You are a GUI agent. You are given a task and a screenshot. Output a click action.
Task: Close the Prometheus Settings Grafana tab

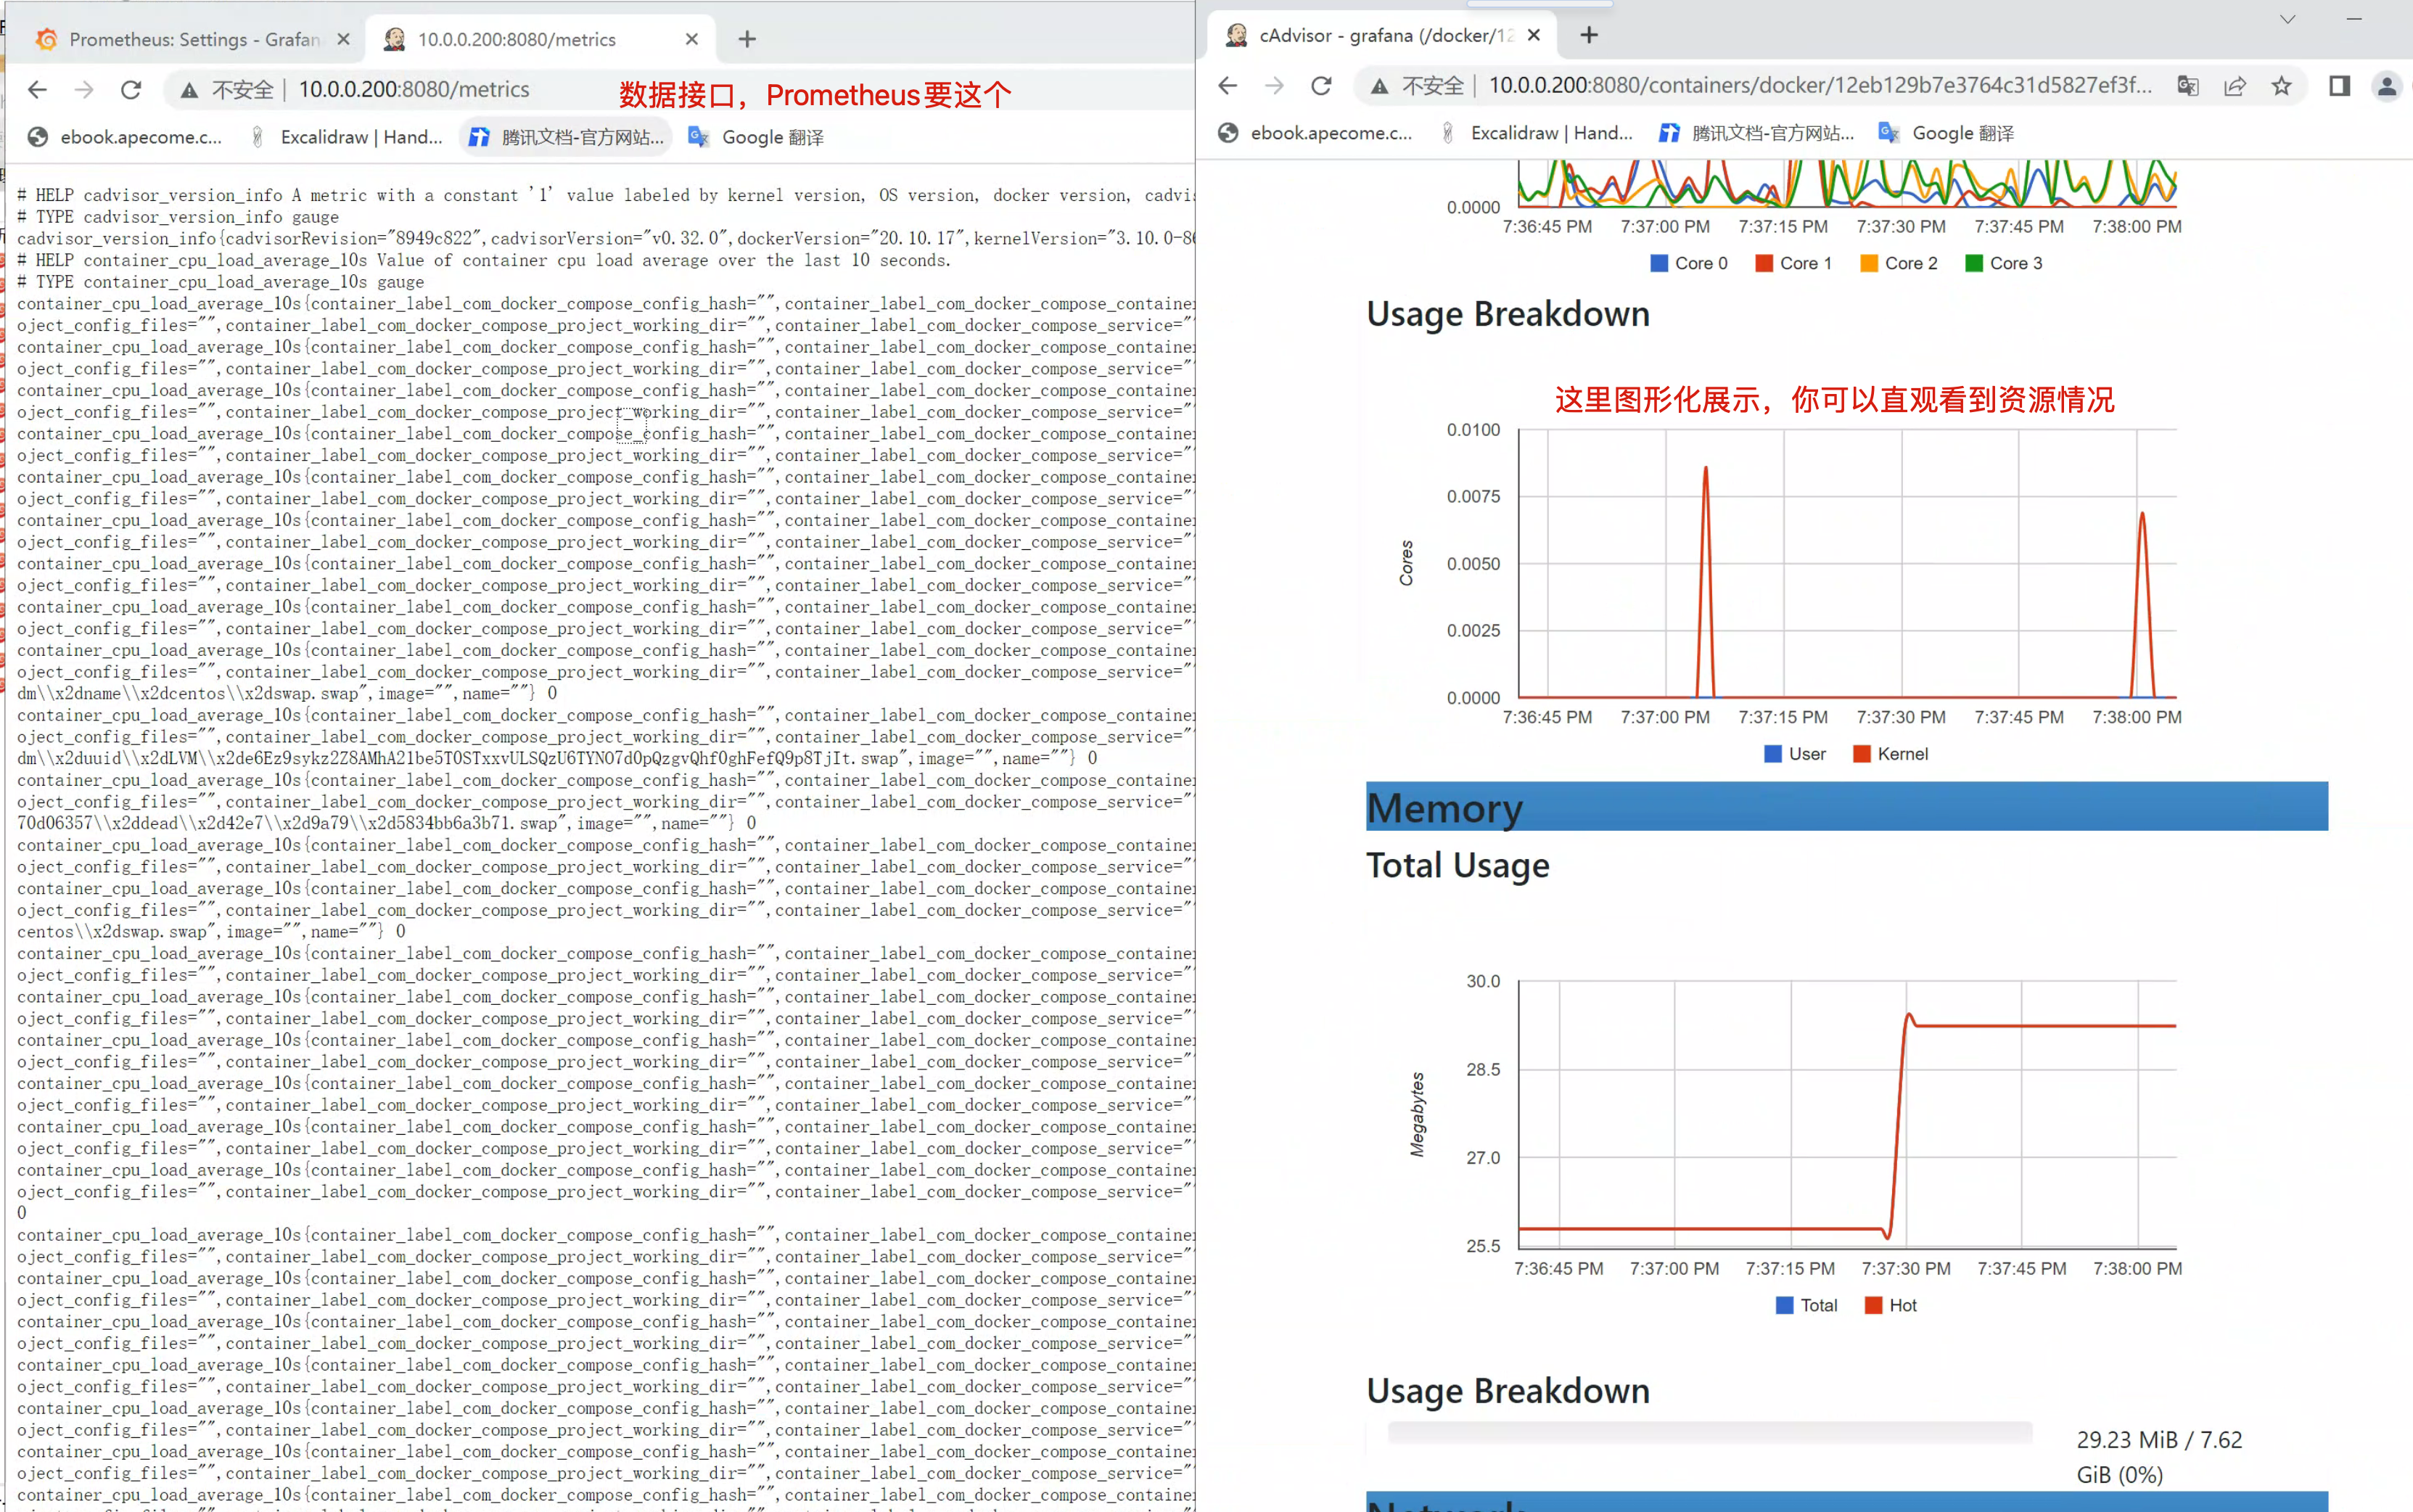coord(343,39)
